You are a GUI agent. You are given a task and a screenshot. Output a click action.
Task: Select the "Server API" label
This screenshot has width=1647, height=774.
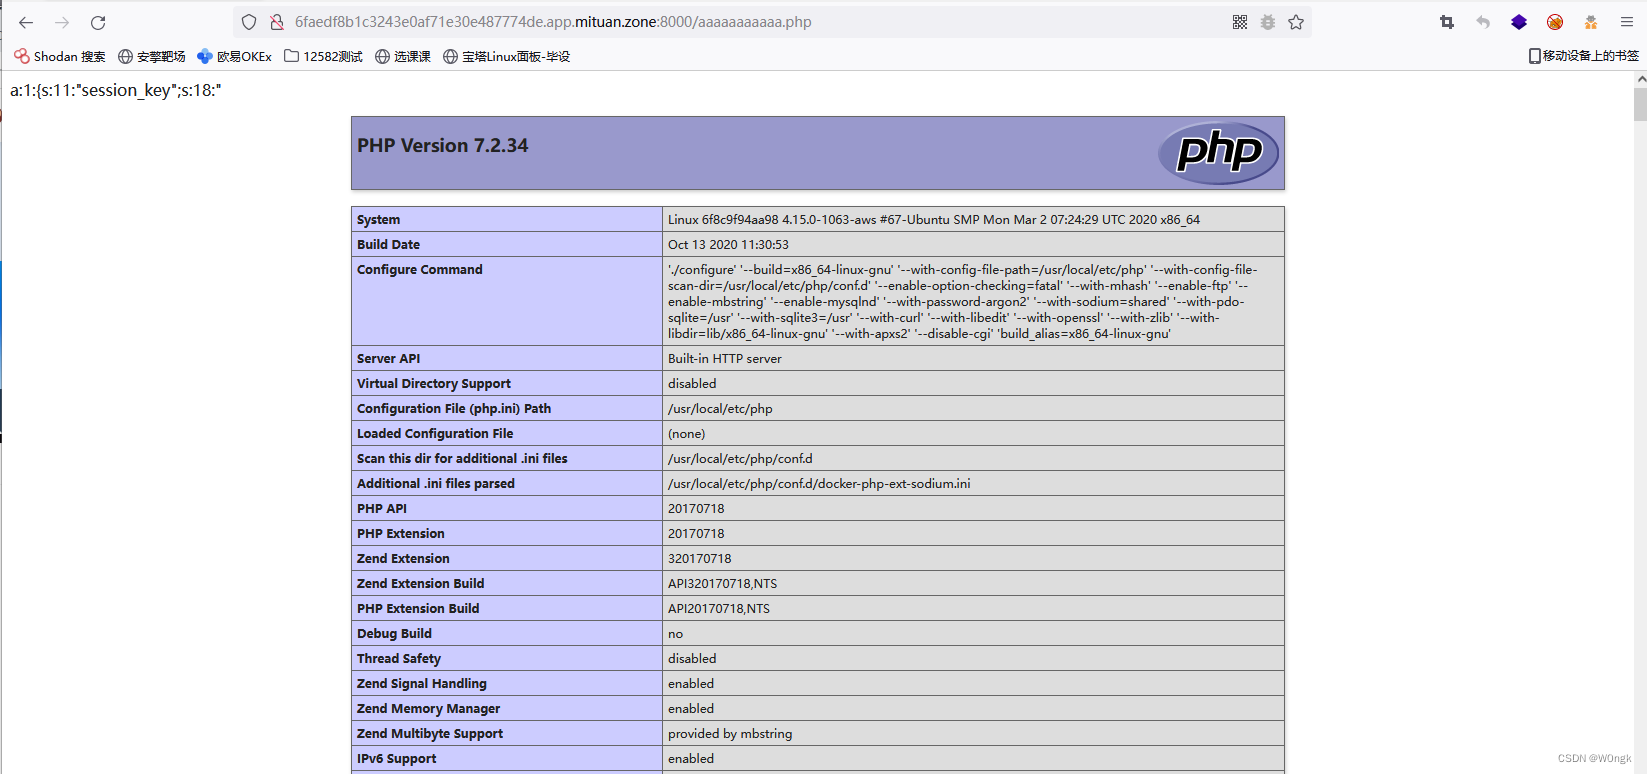388,359
